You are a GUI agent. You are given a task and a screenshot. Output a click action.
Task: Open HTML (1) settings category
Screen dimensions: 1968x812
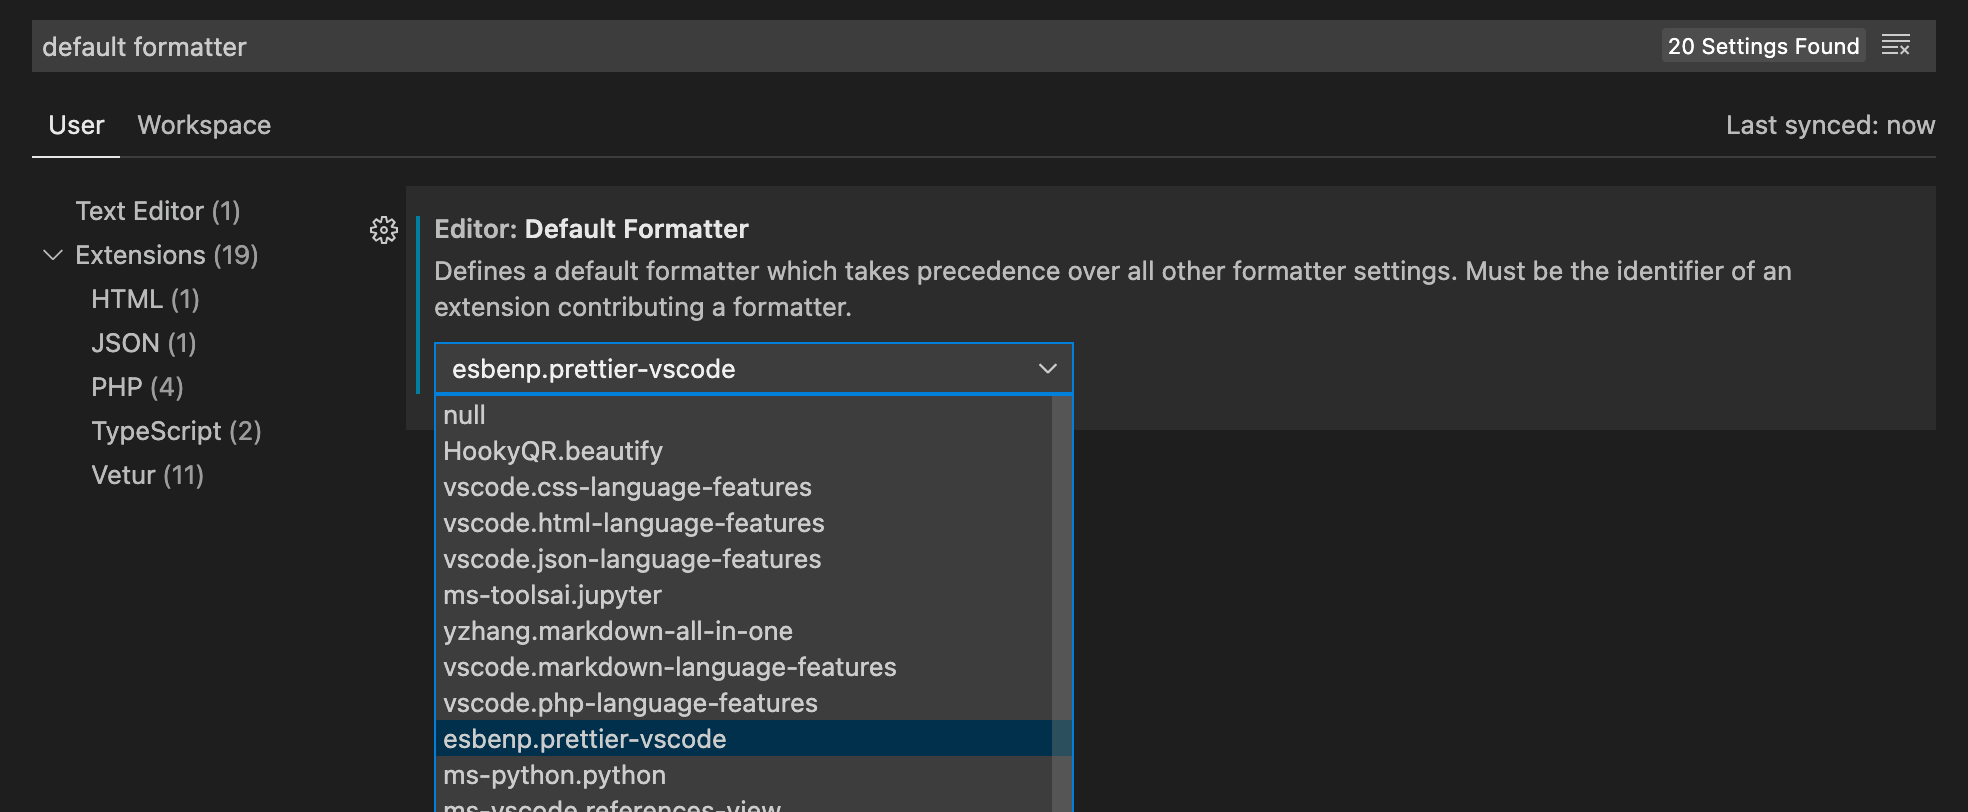(145, 299)
